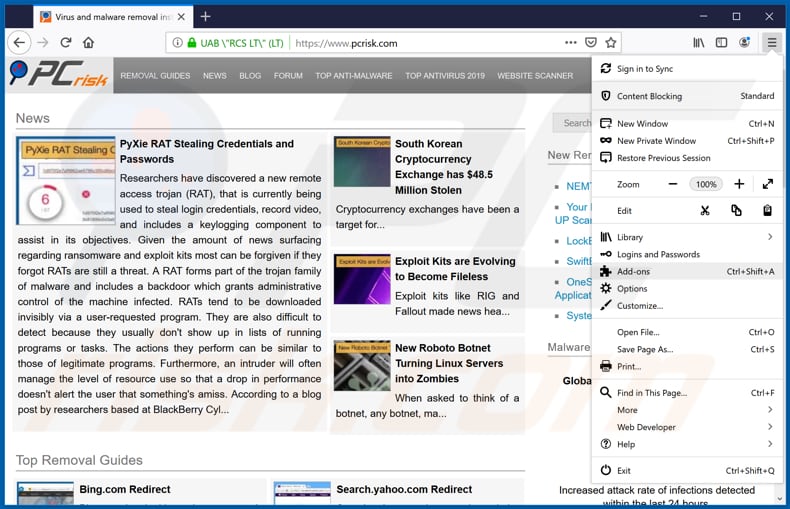Open New Roboto Botnet article
790x509 pixels.
(449, 363)
